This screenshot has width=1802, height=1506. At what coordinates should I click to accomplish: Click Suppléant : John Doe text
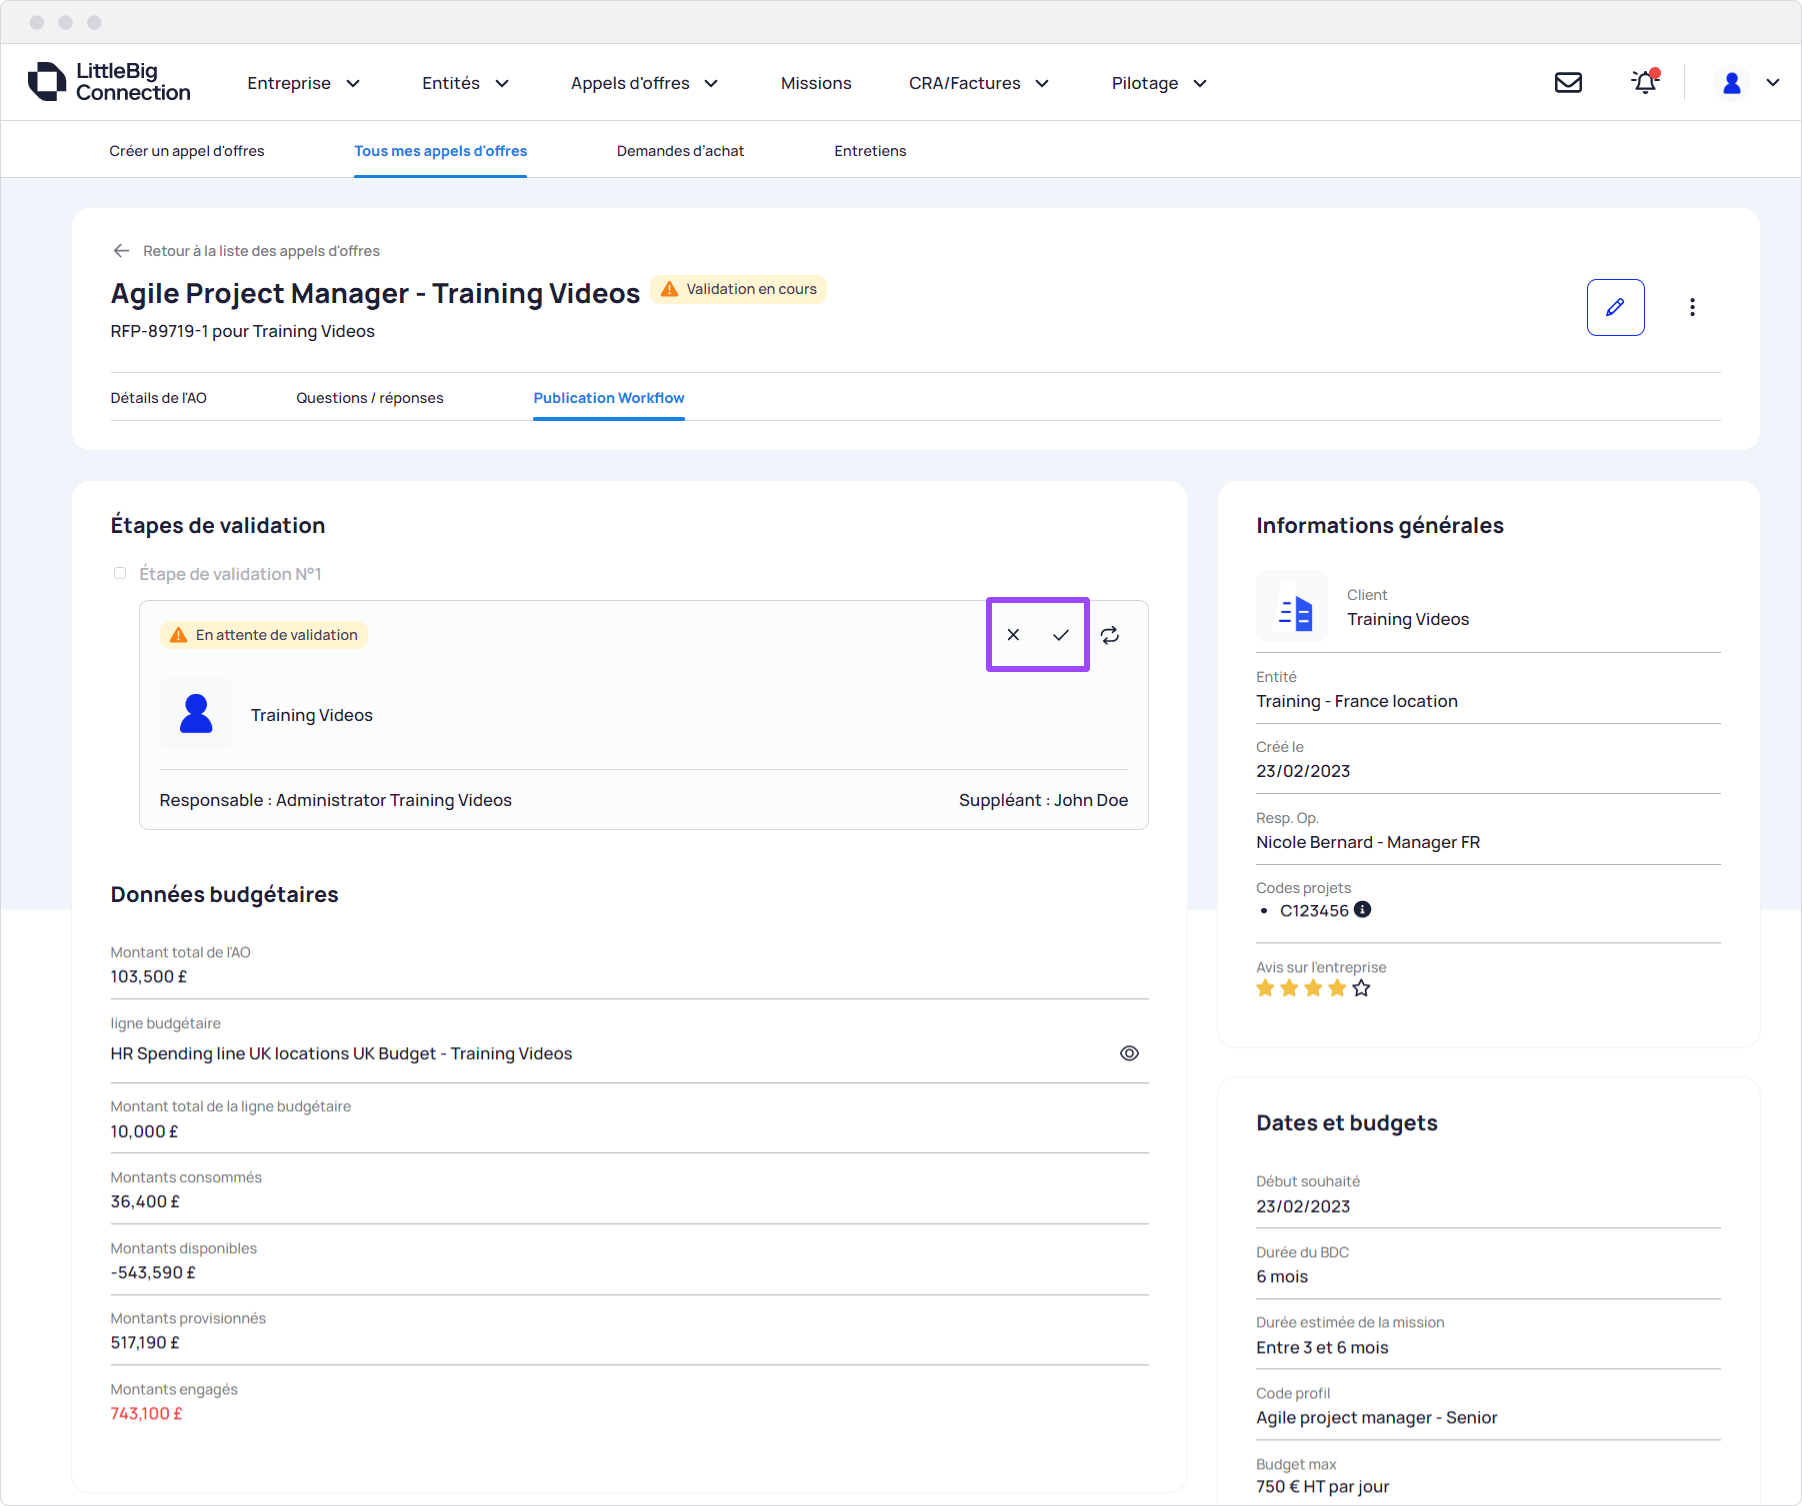[1043, 800]
